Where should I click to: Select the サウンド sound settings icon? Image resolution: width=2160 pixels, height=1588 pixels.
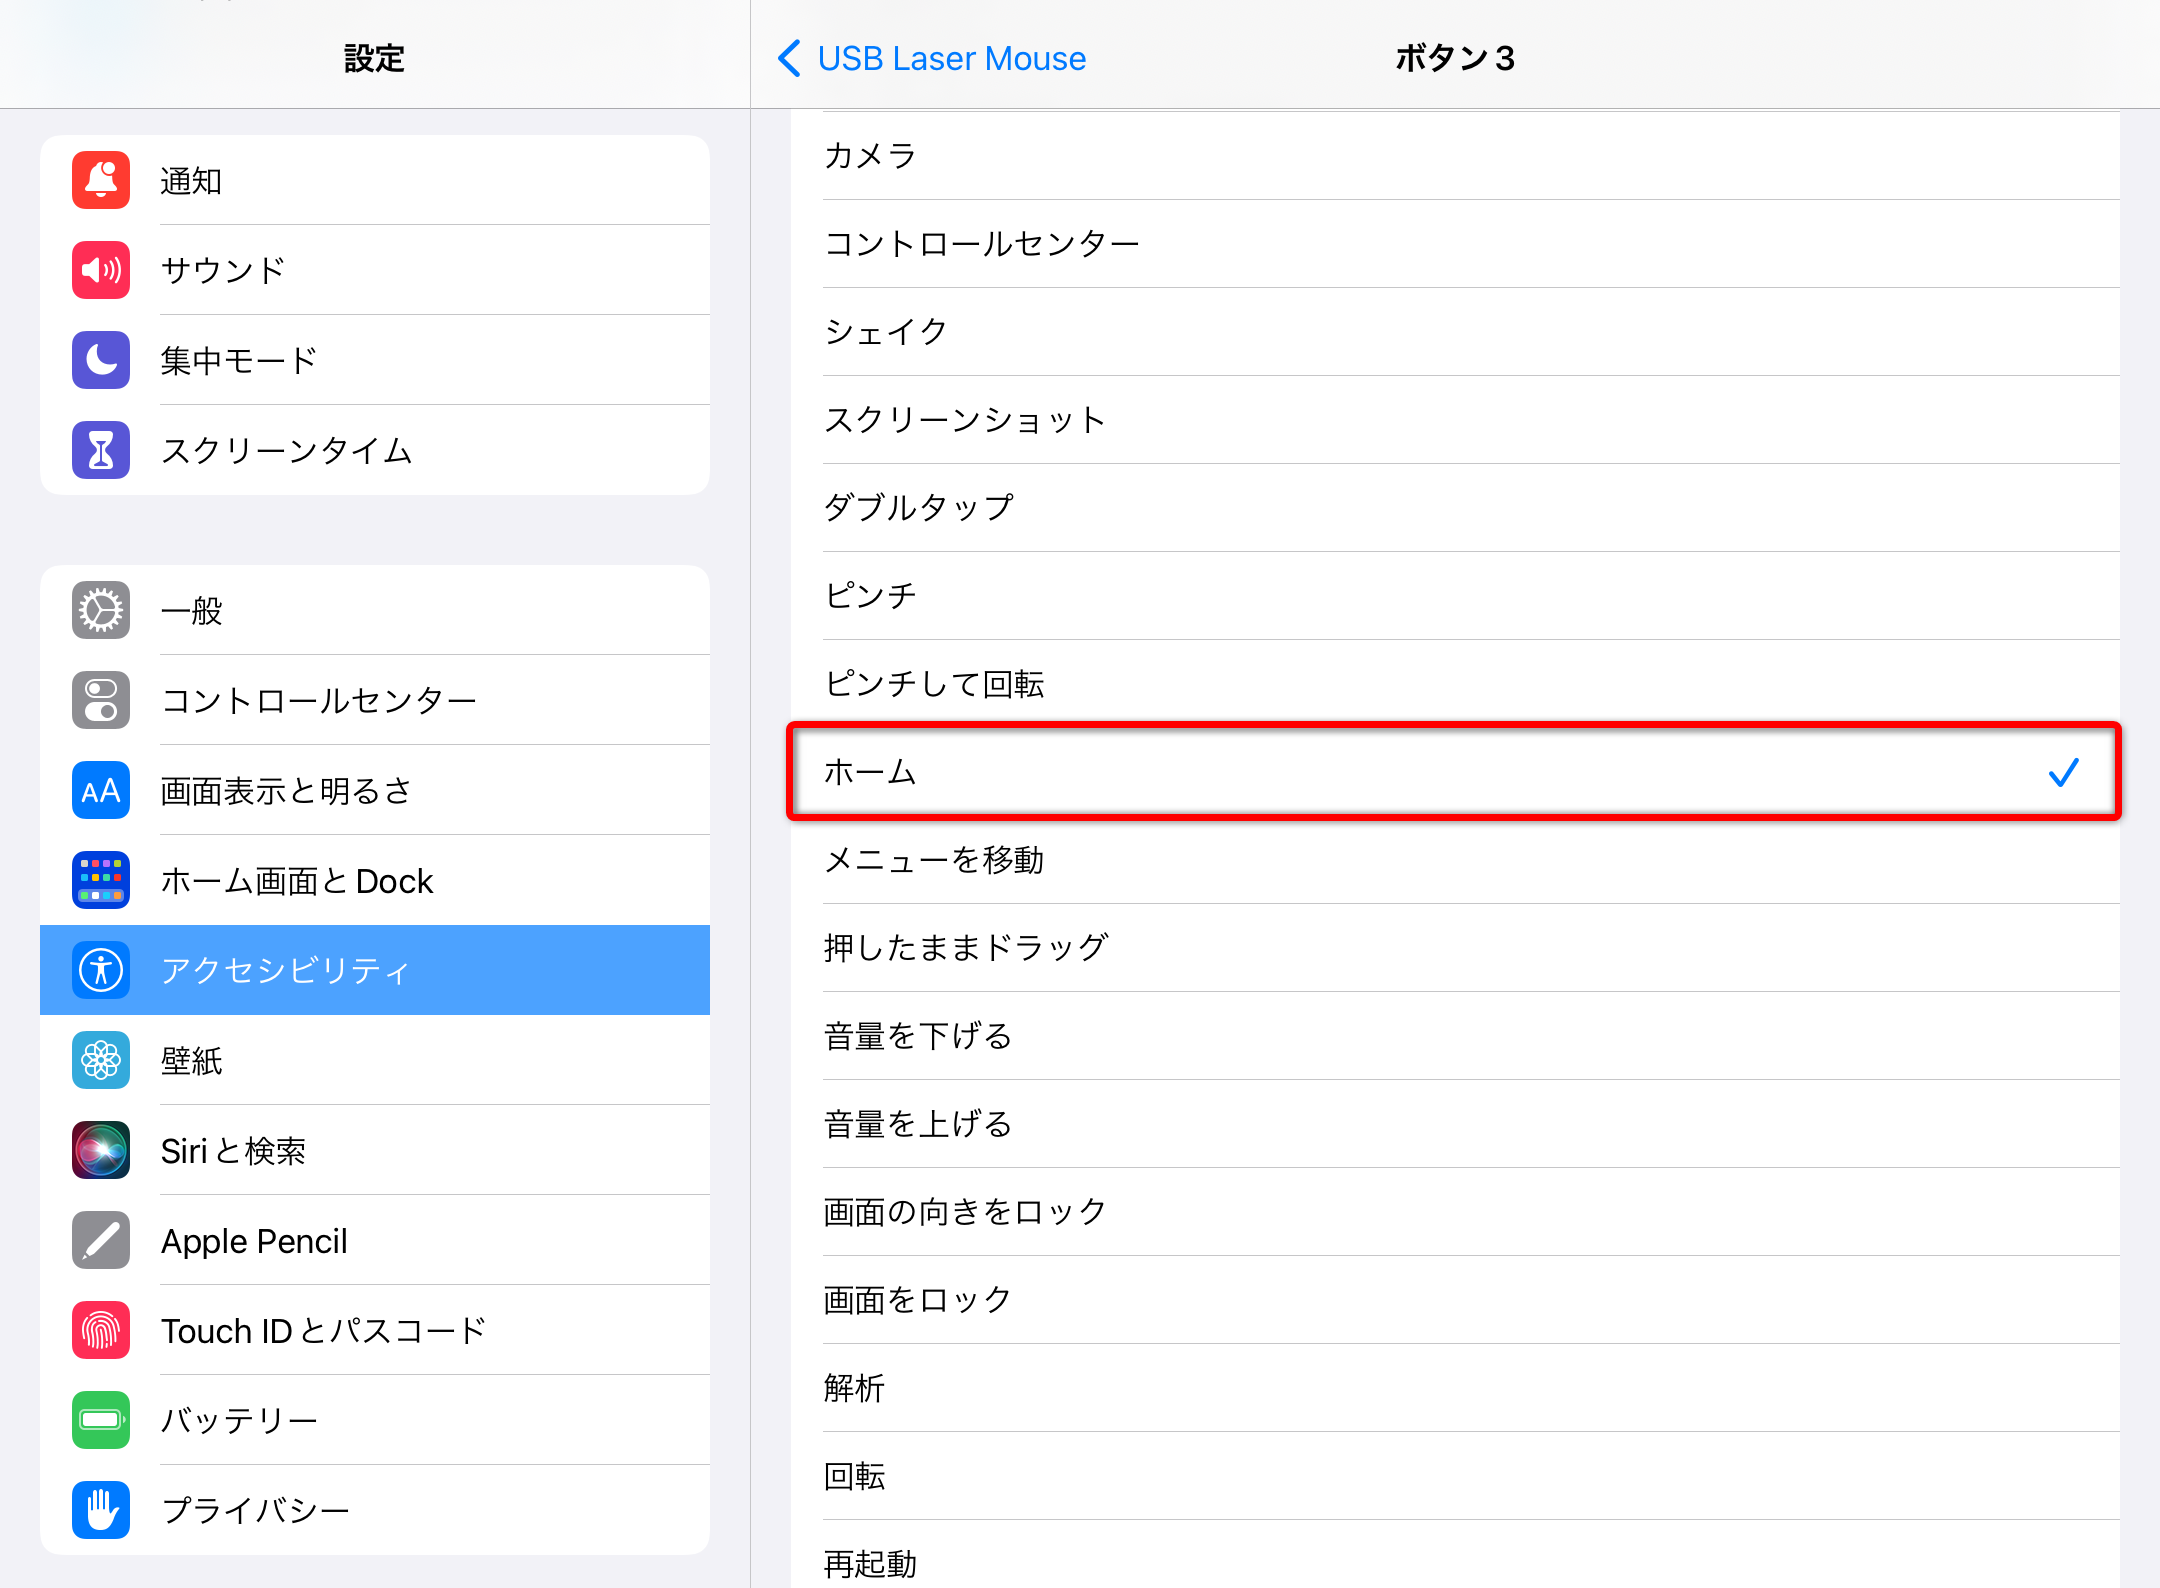(99, 270)
